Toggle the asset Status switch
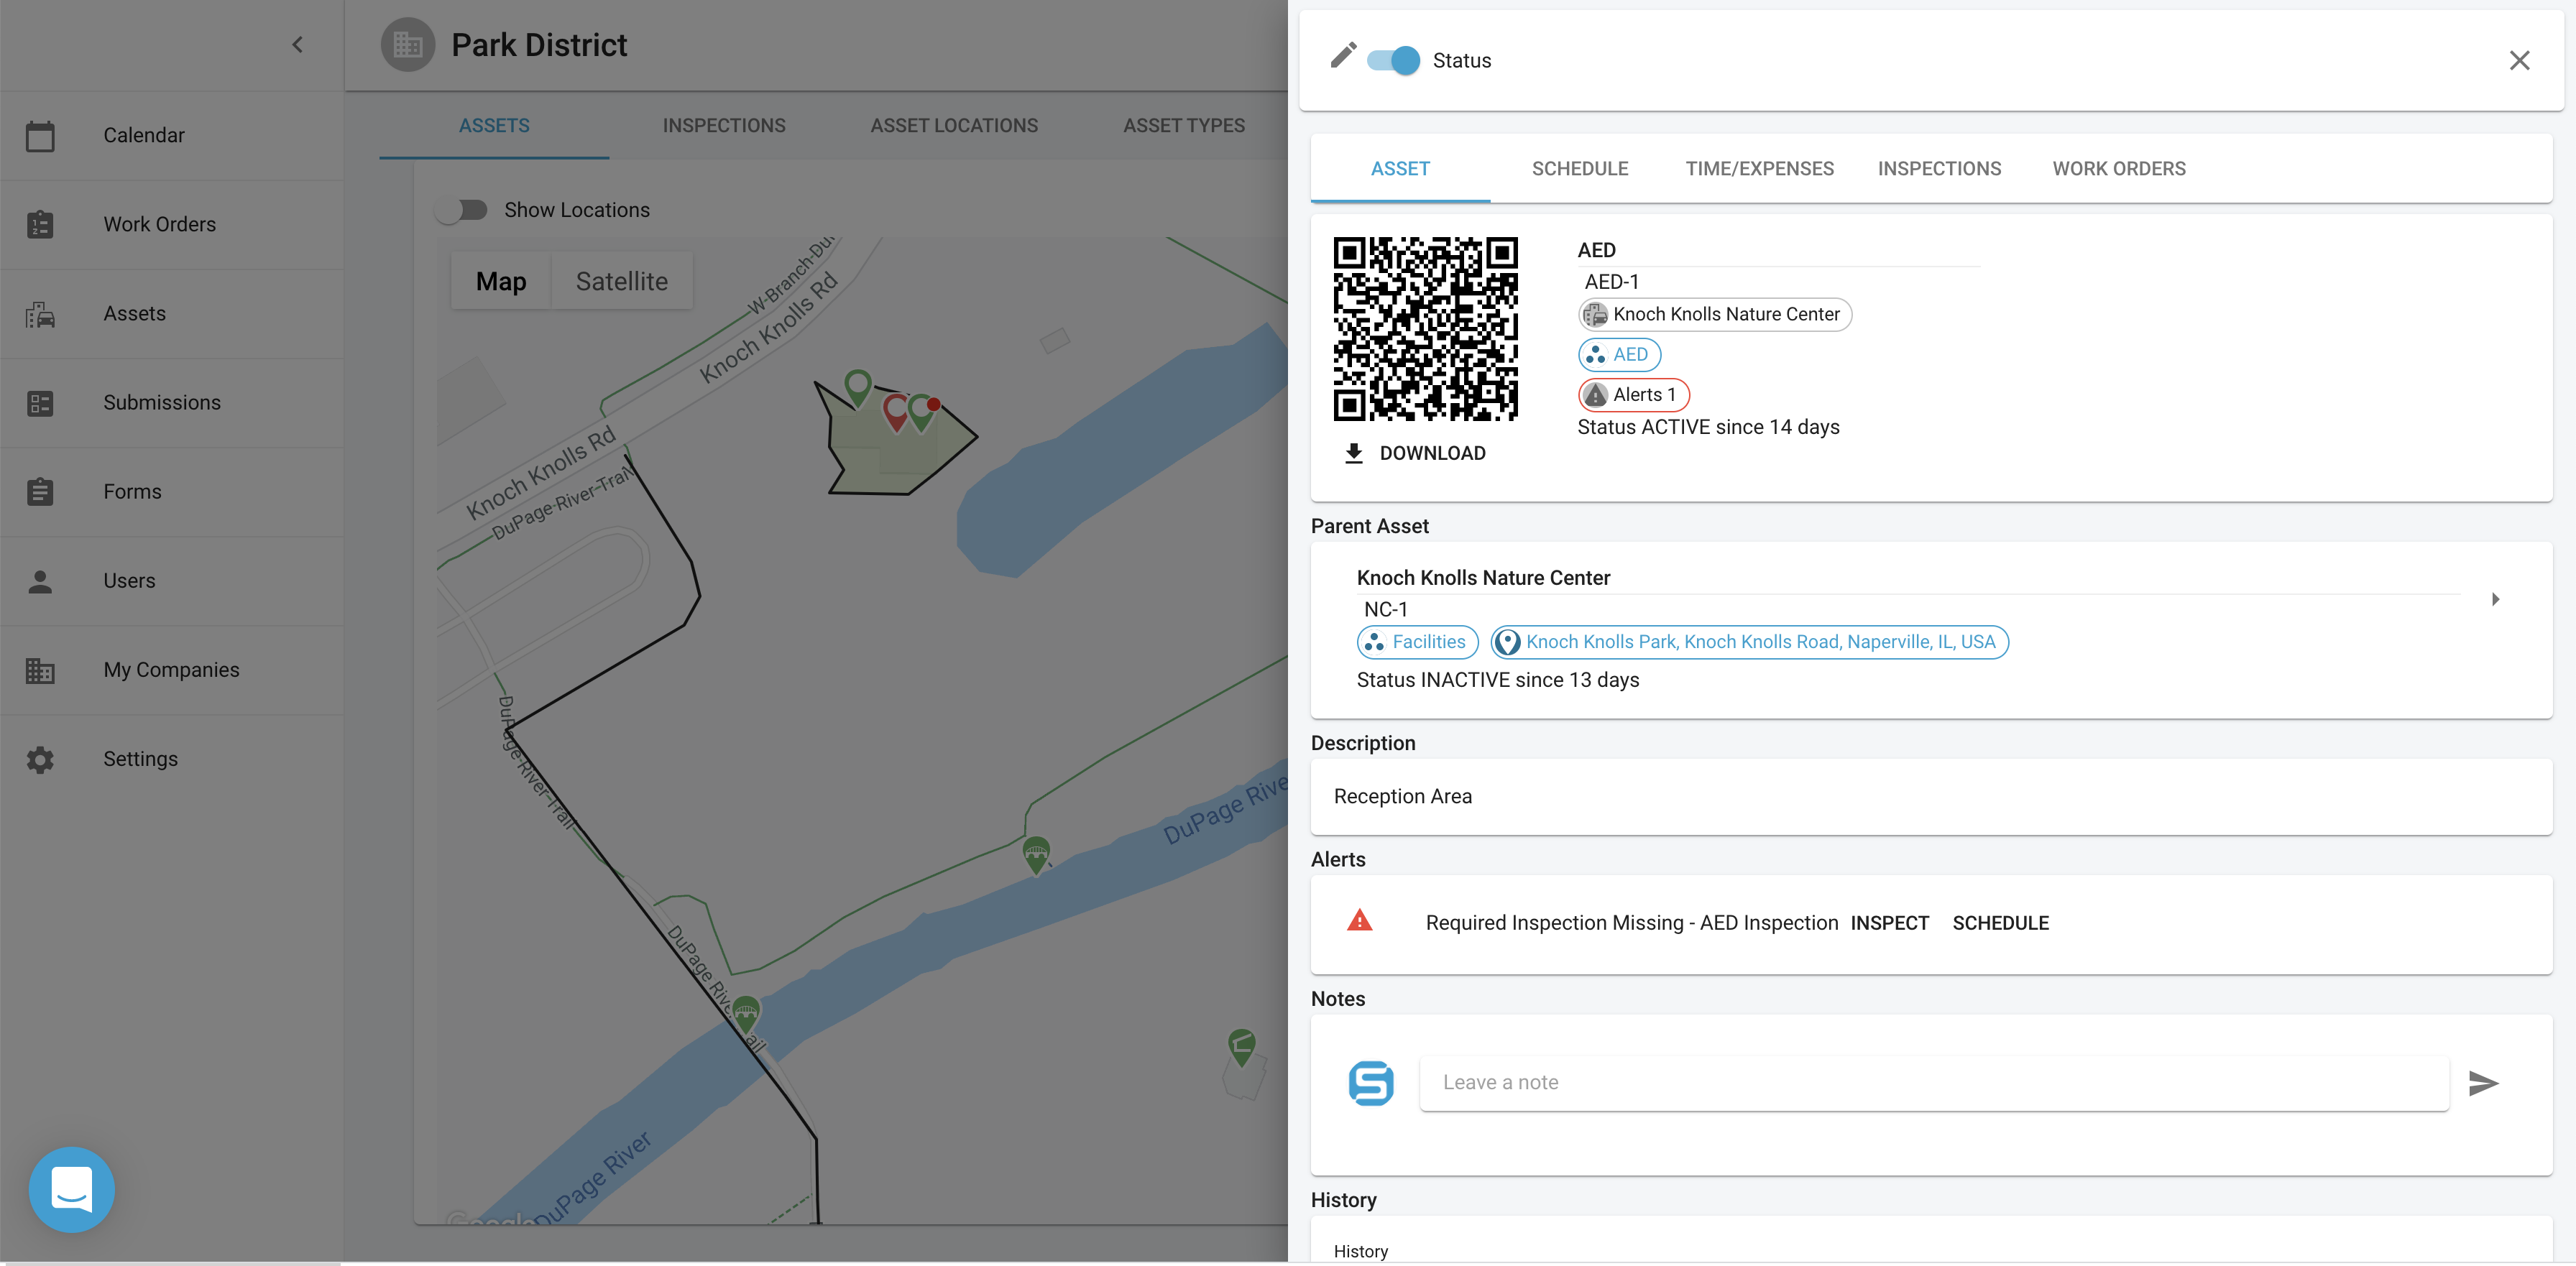 (1393, 61)
